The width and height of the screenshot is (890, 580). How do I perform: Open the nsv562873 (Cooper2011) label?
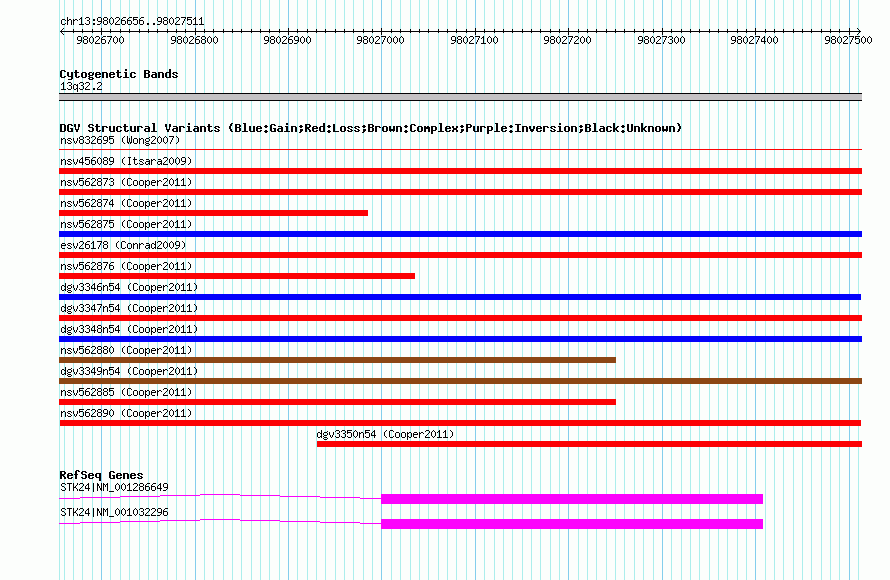click(126, 182)
